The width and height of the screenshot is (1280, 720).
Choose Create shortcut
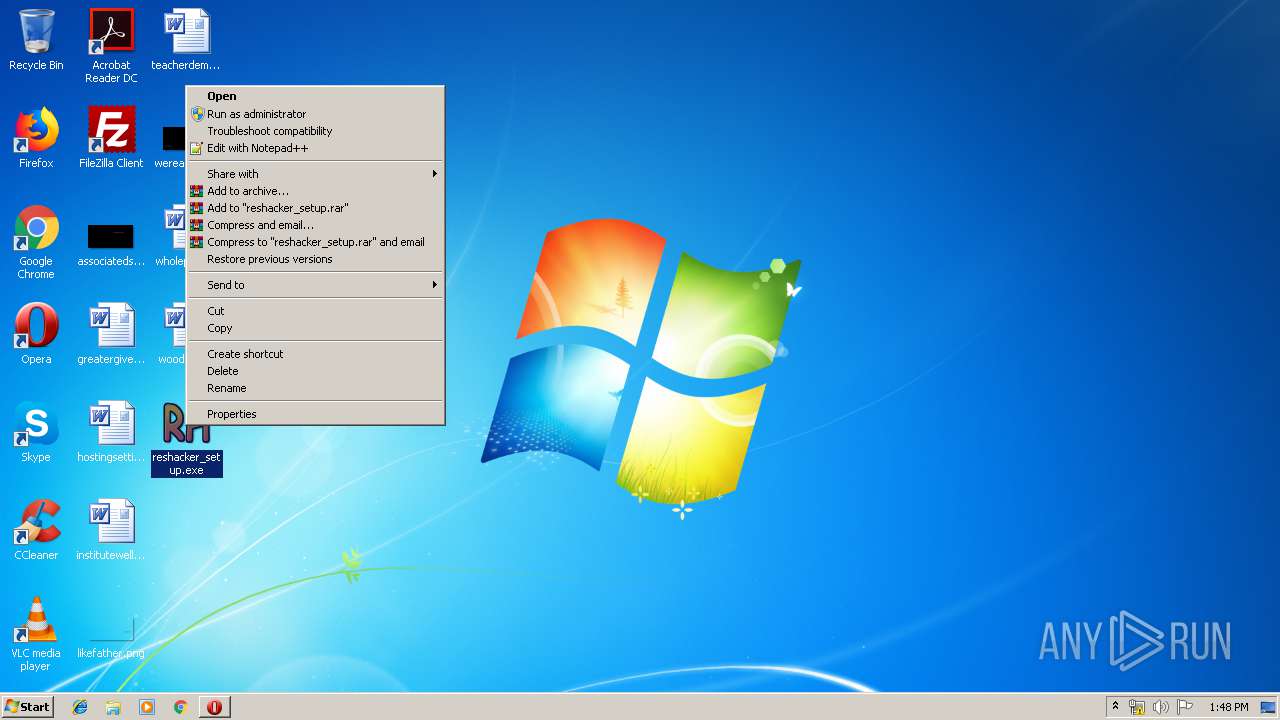tap(315, 354)
